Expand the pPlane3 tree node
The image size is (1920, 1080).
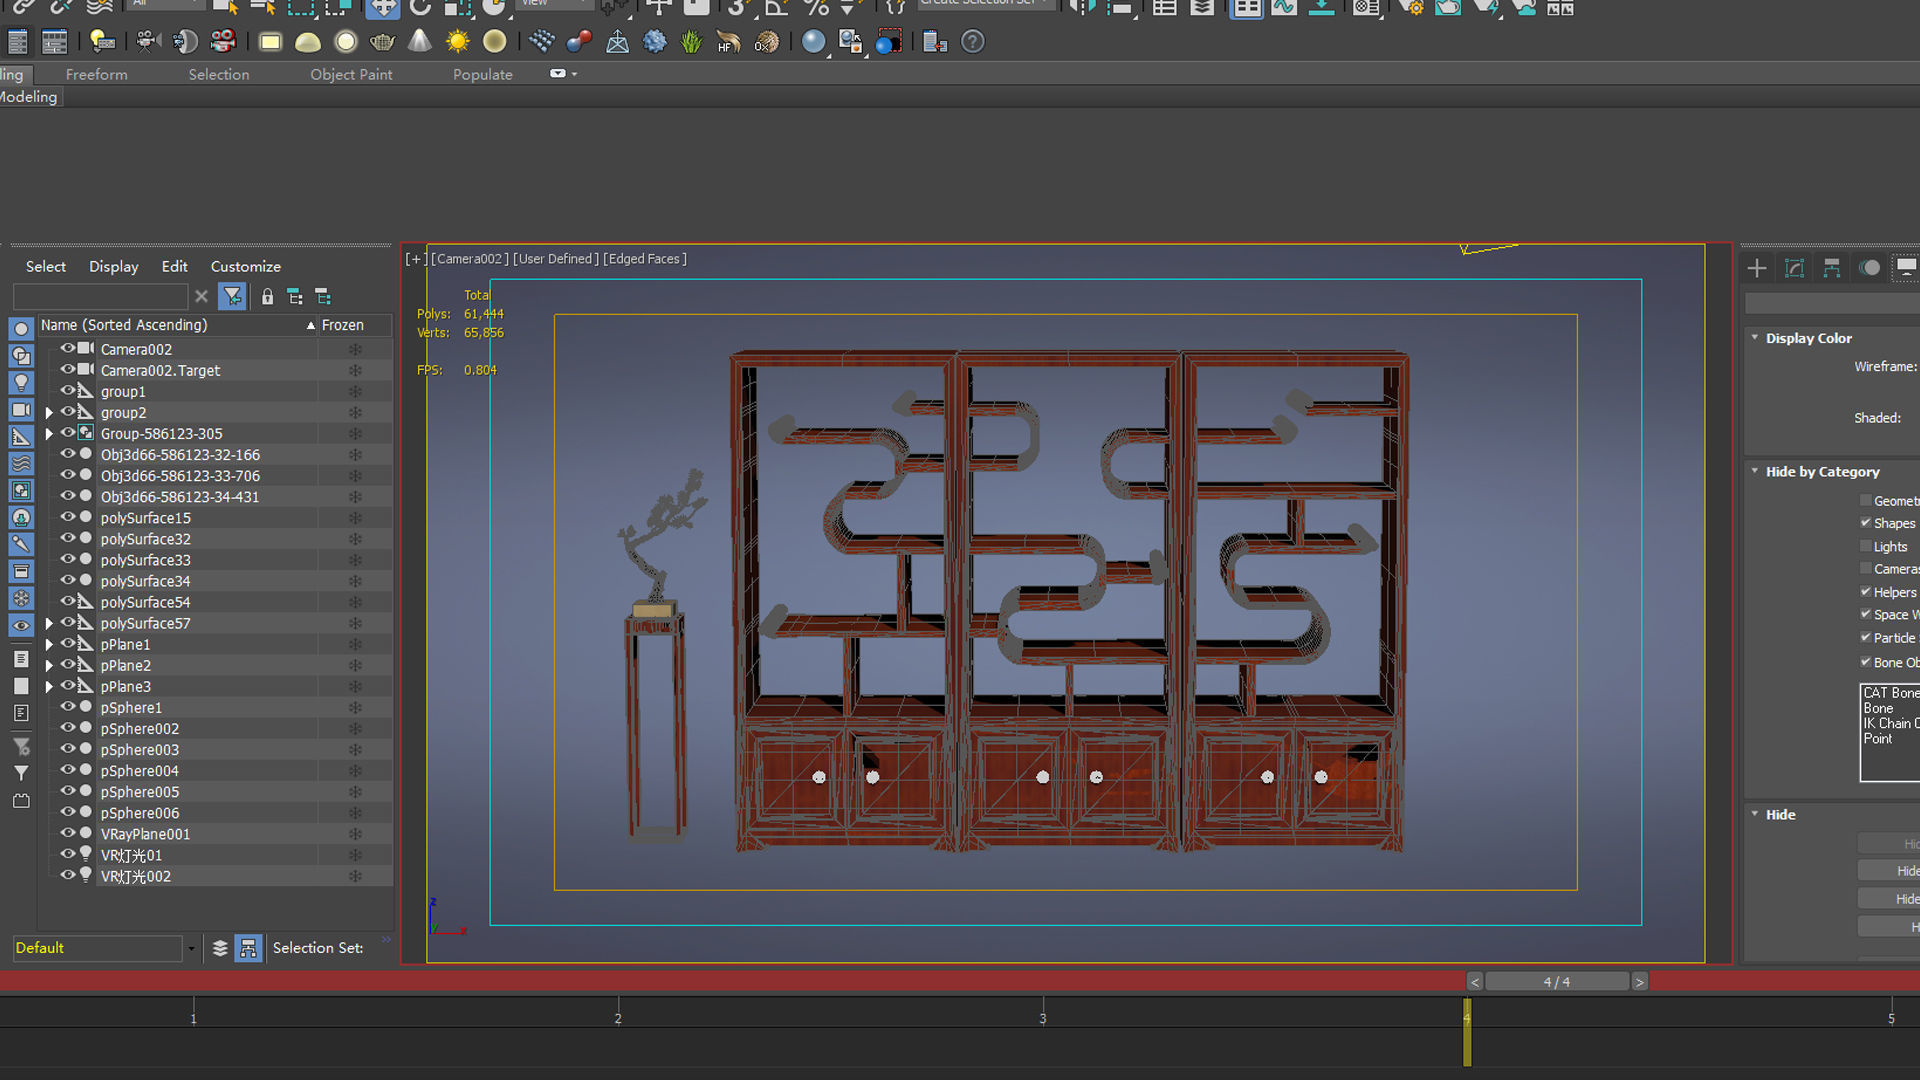click(49, 687)
